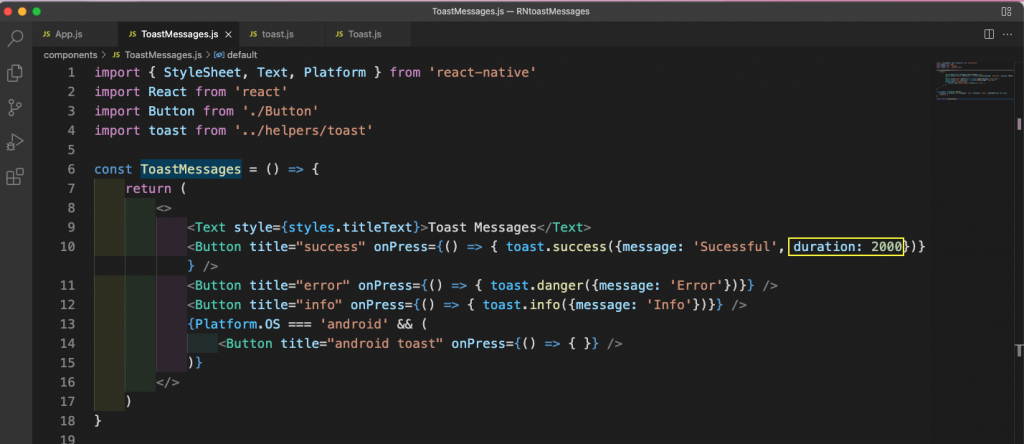The height and width of the screenshot is (444, 1024).
Task: Click the split editor icon
Action: click(989, 34)
